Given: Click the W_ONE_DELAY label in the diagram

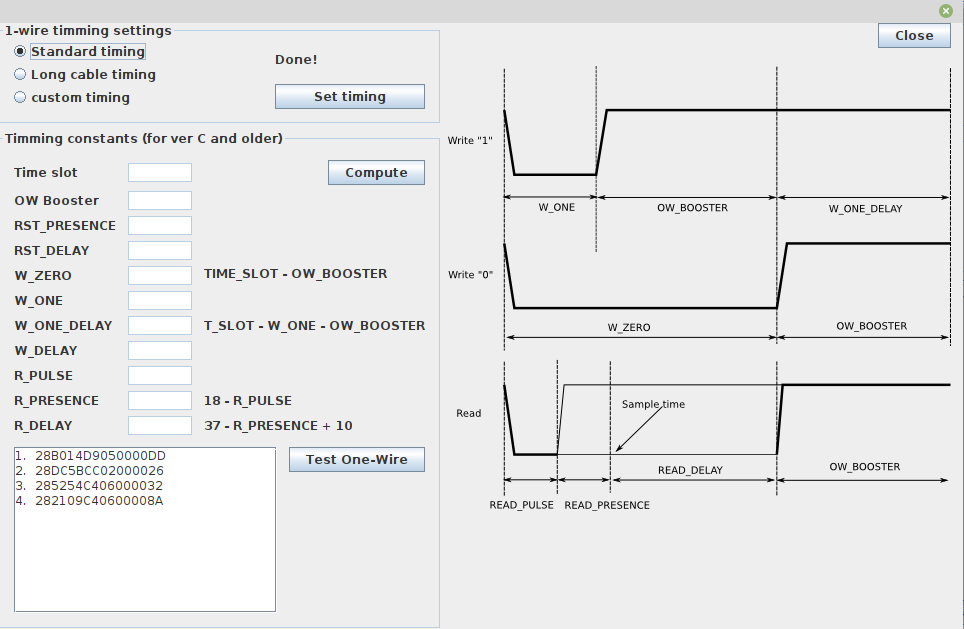Looking at the screenshot, I should (865, 208).
